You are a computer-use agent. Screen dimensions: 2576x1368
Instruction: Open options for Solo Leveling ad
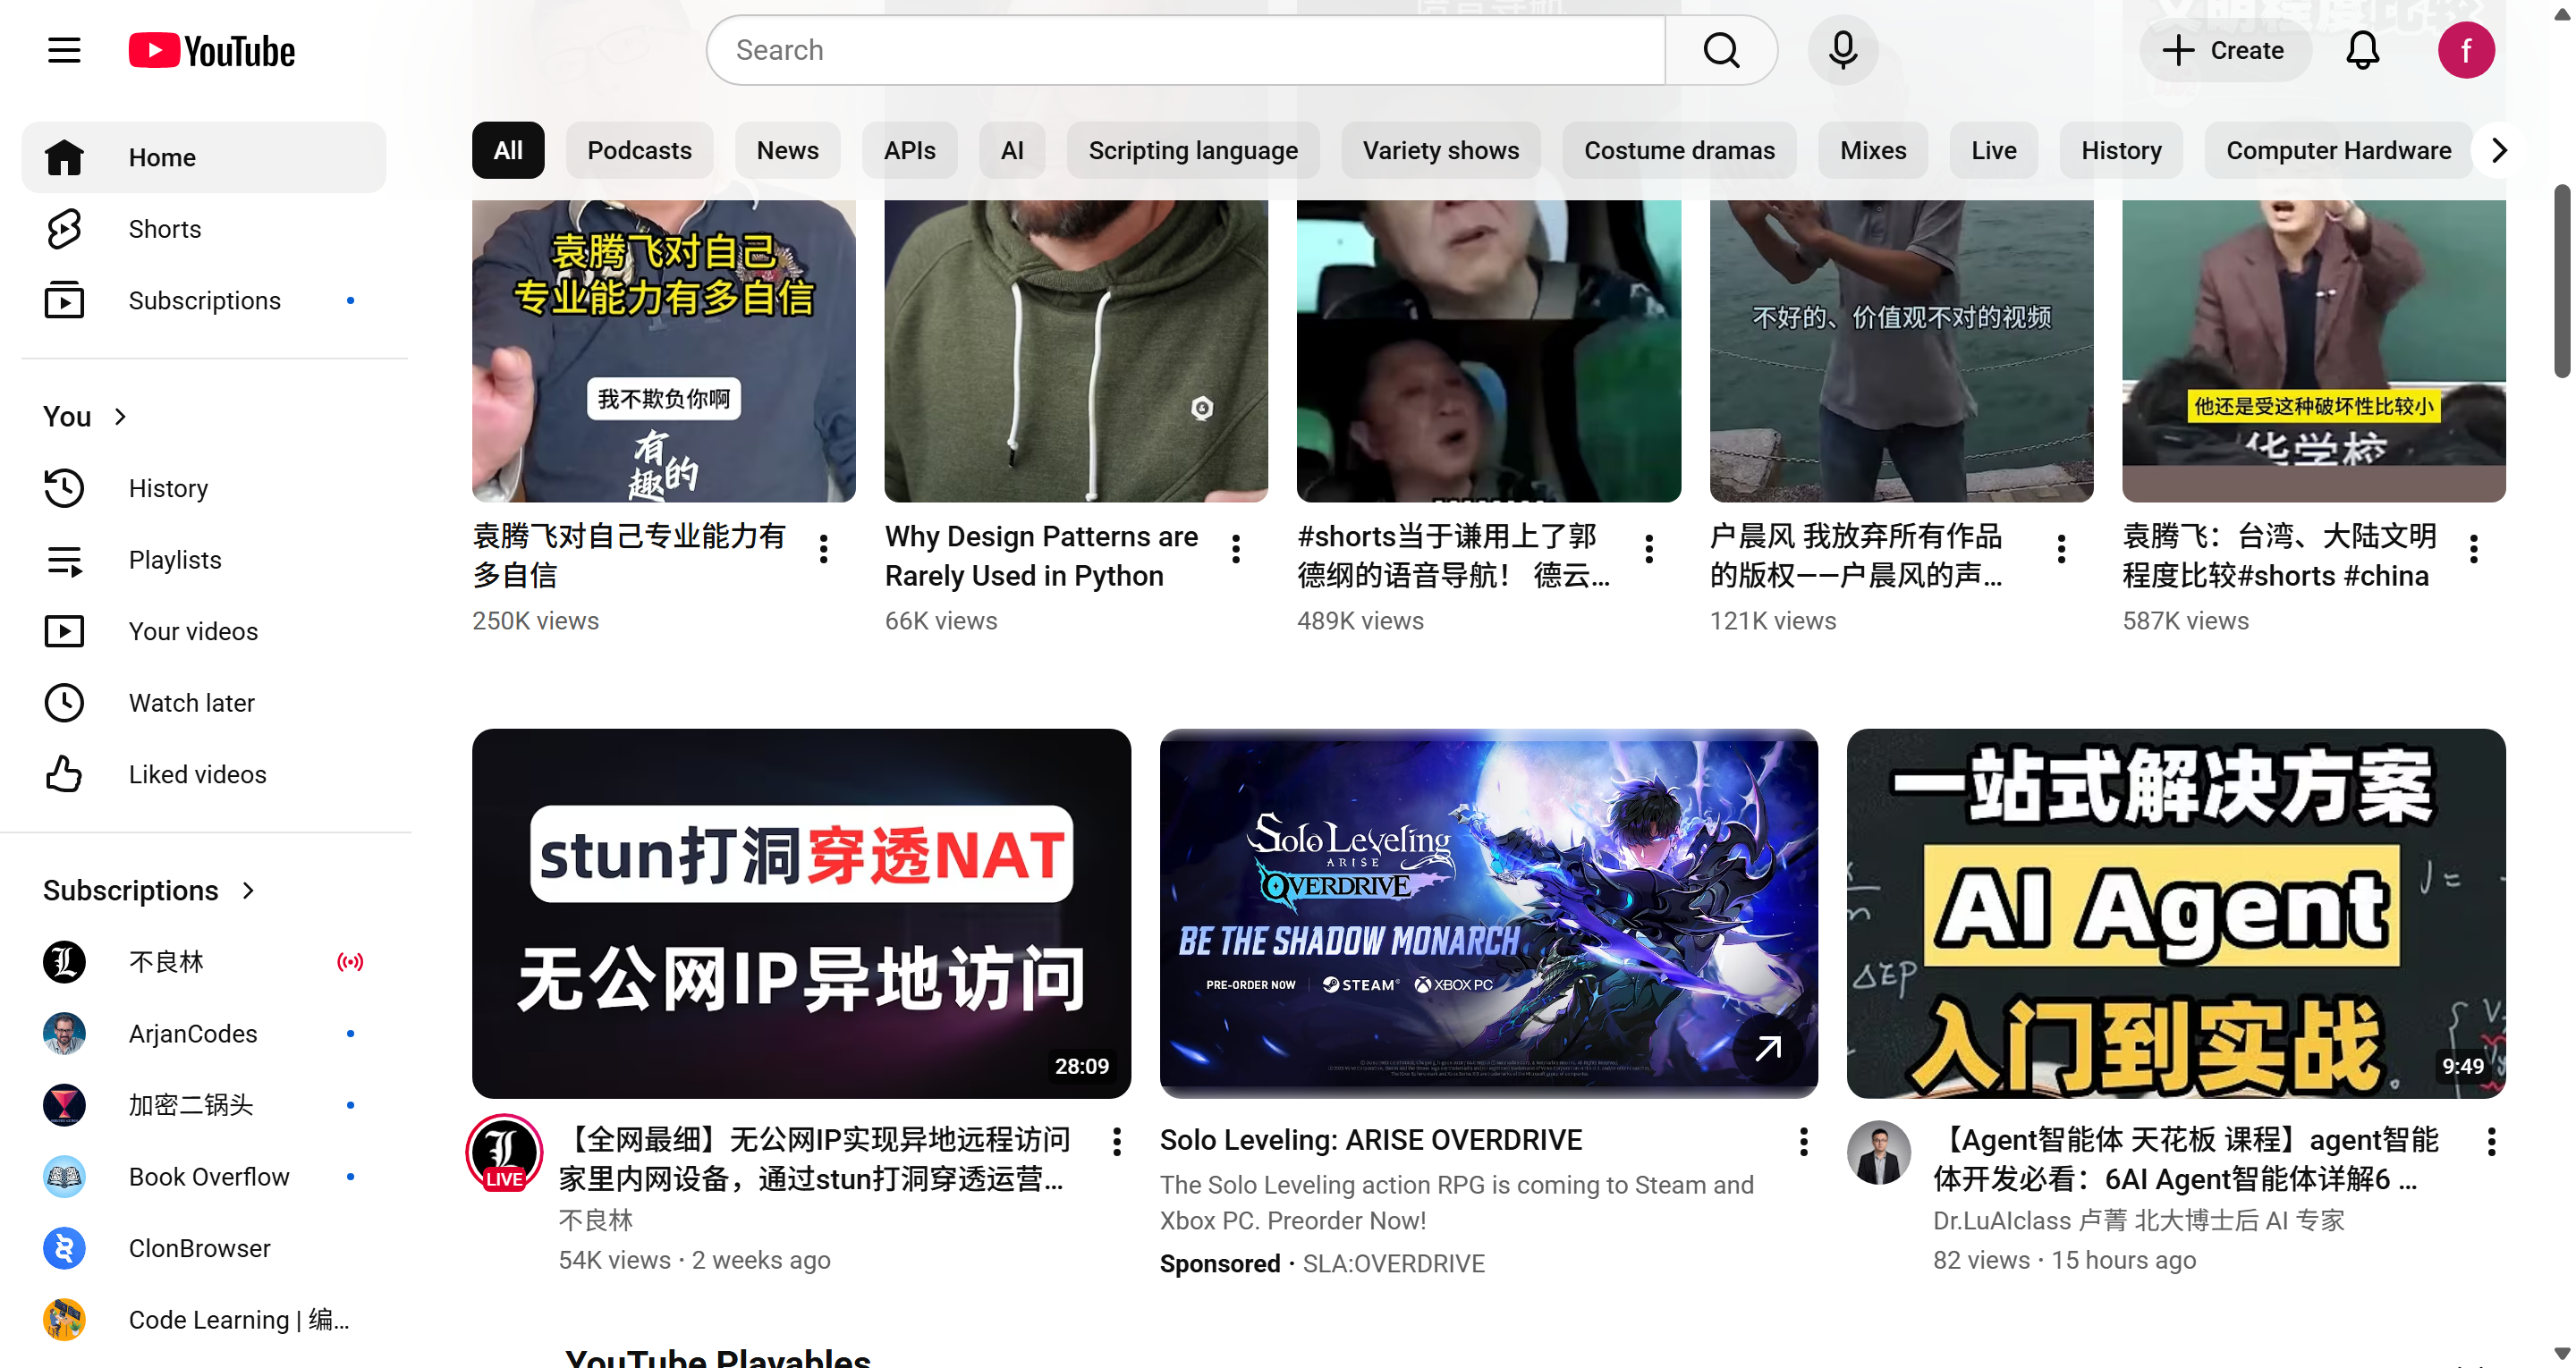coord(1803,1141)
